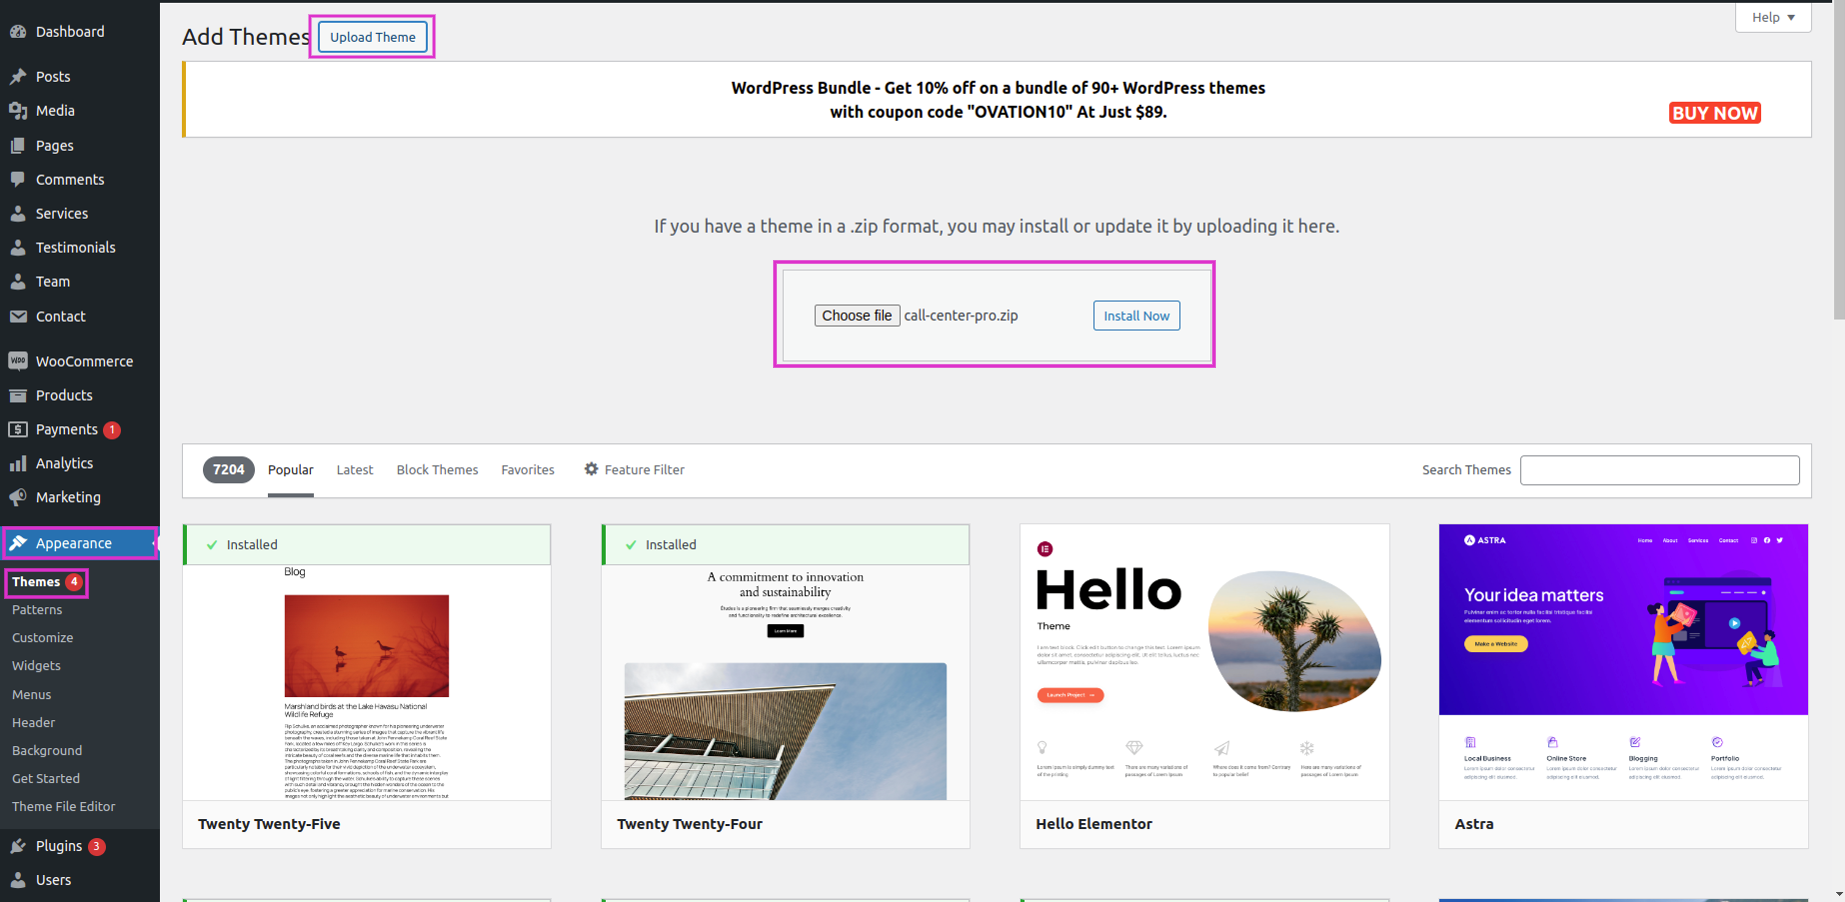Click the Posts pushpin icon
Viewport: 1845px width, 902px height.
pos(18,76)
